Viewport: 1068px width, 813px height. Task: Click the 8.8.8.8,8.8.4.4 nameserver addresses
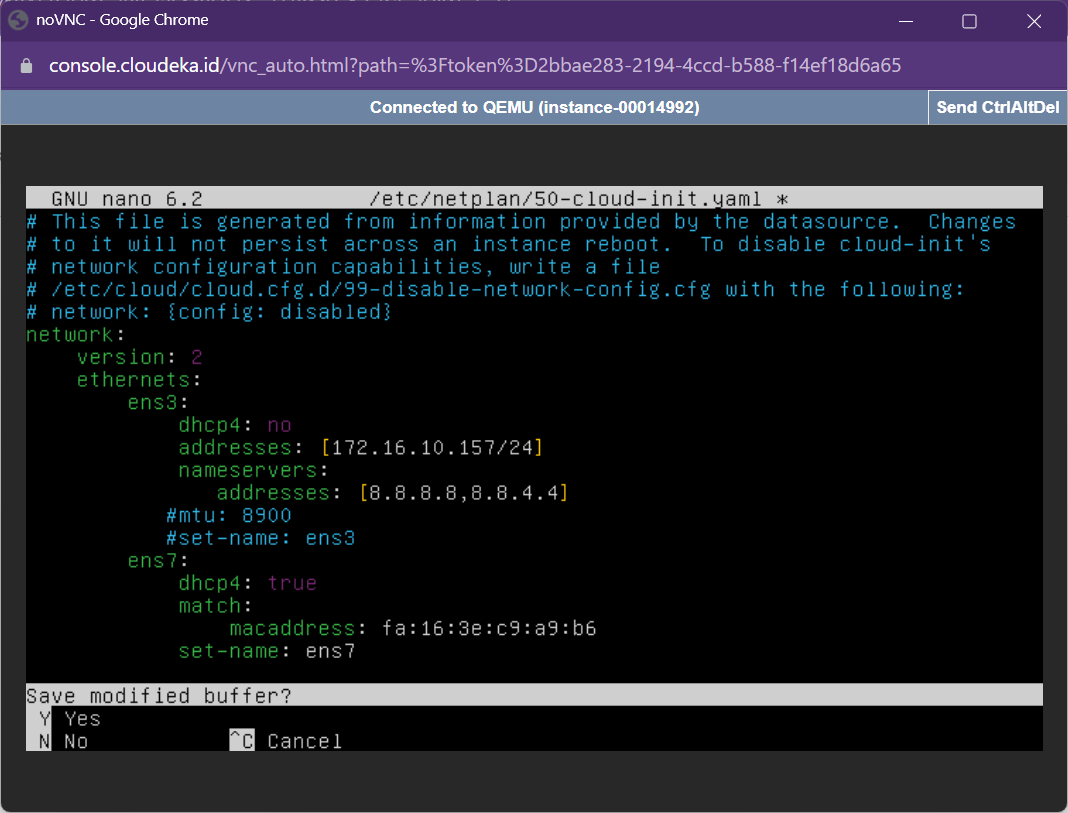click(463, 493)
